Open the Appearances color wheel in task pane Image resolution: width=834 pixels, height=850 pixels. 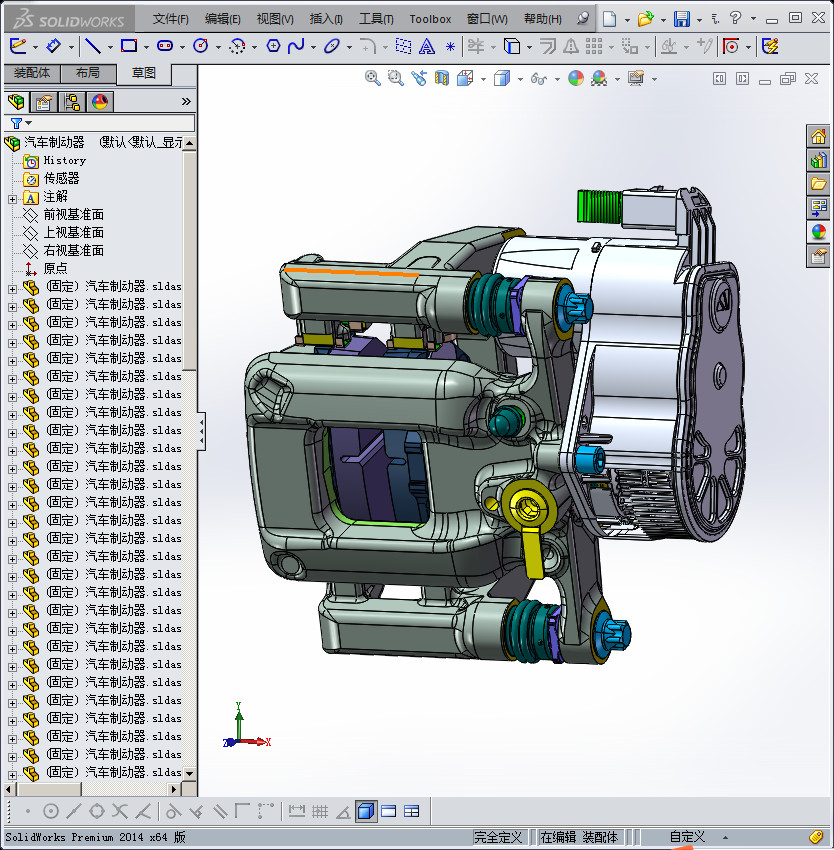[x=818, y=231]
